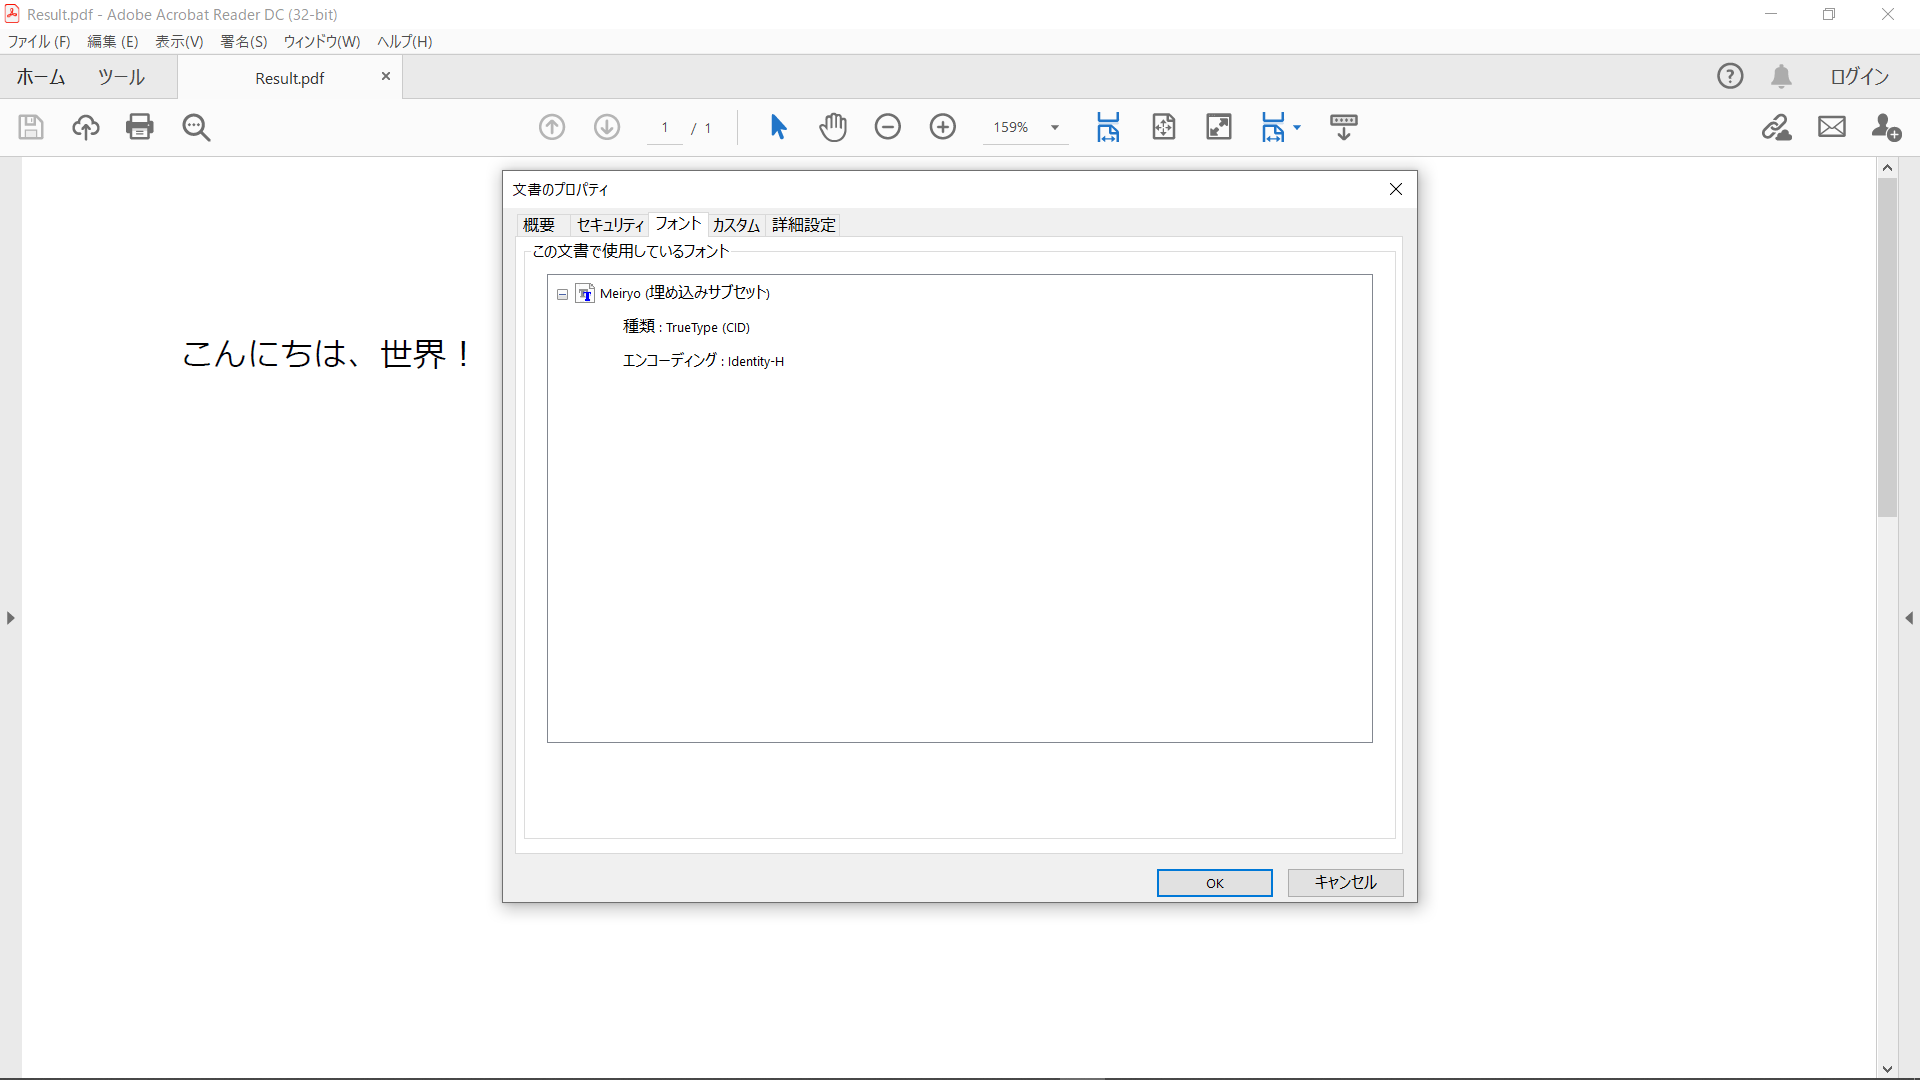Screen dimensions: 1920x1080
Task: Click the zoom out minus icon
Action: point(888,127)
